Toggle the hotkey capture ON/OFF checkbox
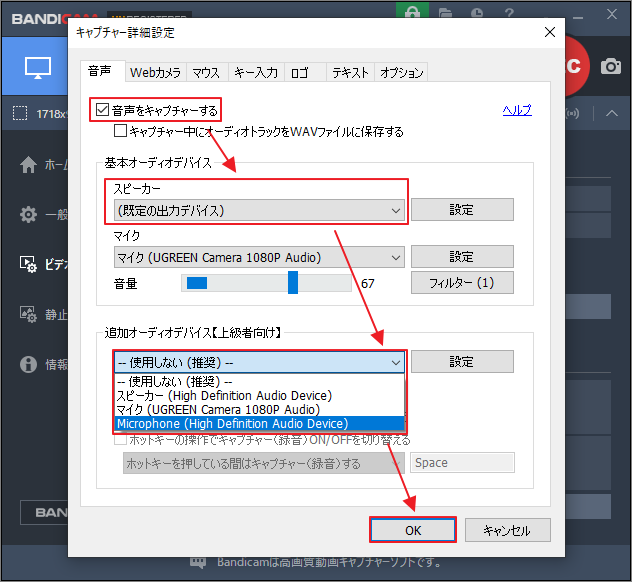Image resolution: width=632 pixels, height=582 pixels. (120, 439)
